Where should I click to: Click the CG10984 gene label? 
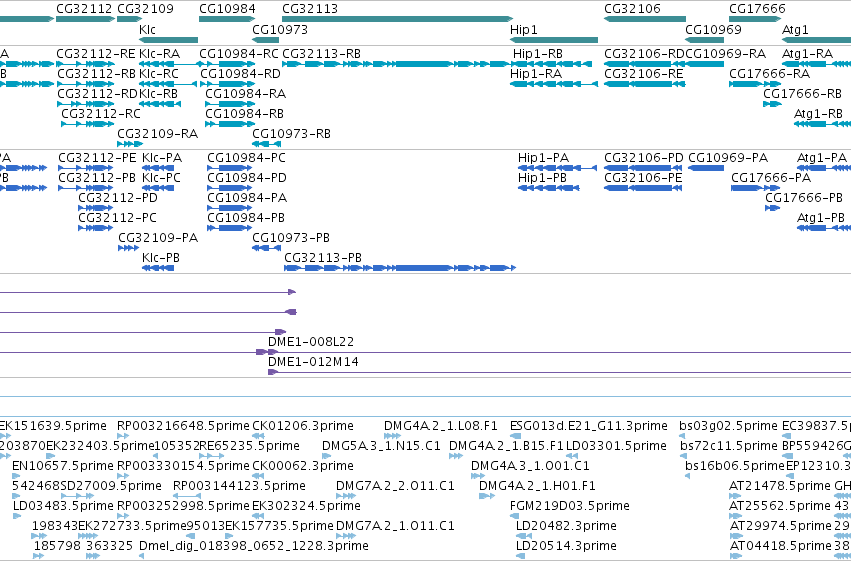pos(227,9)
